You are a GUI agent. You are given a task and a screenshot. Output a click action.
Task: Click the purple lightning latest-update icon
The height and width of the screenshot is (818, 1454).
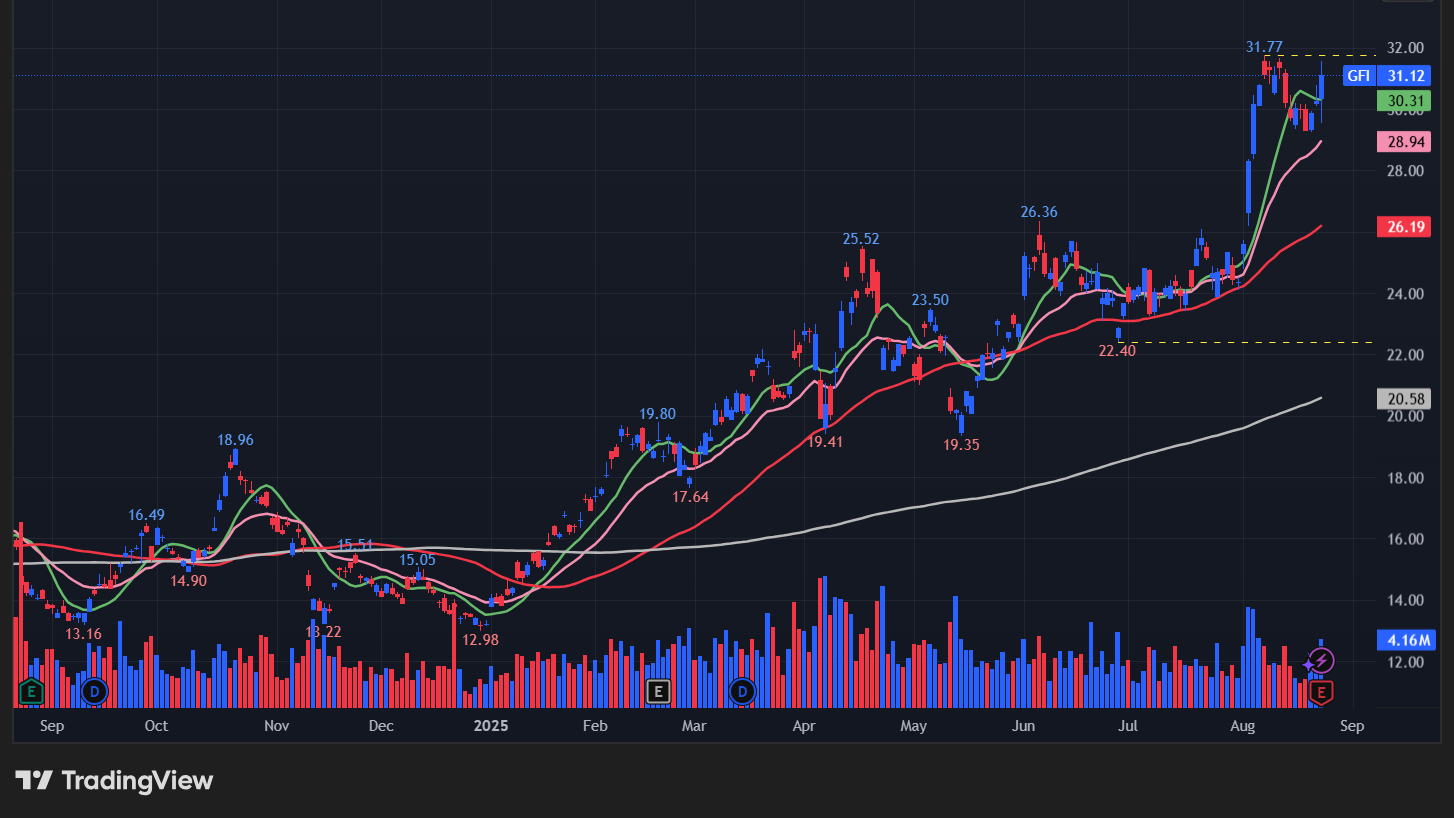point(1321,660)
